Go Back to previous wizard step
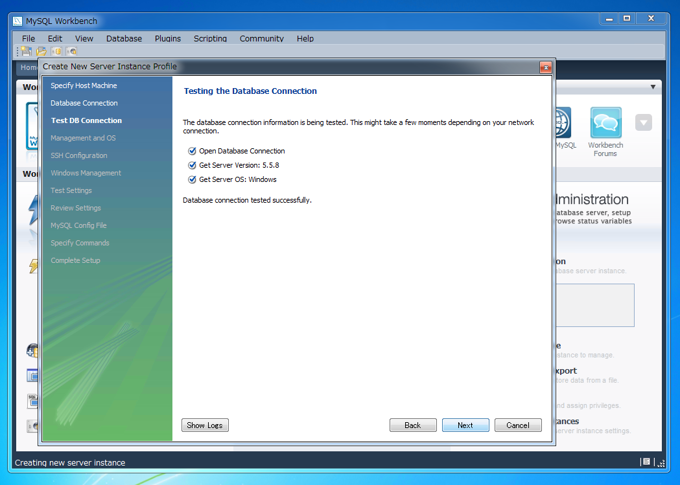The height and width of the screenshot is (485, 680). pyautogui.click(x=412, y=425)
